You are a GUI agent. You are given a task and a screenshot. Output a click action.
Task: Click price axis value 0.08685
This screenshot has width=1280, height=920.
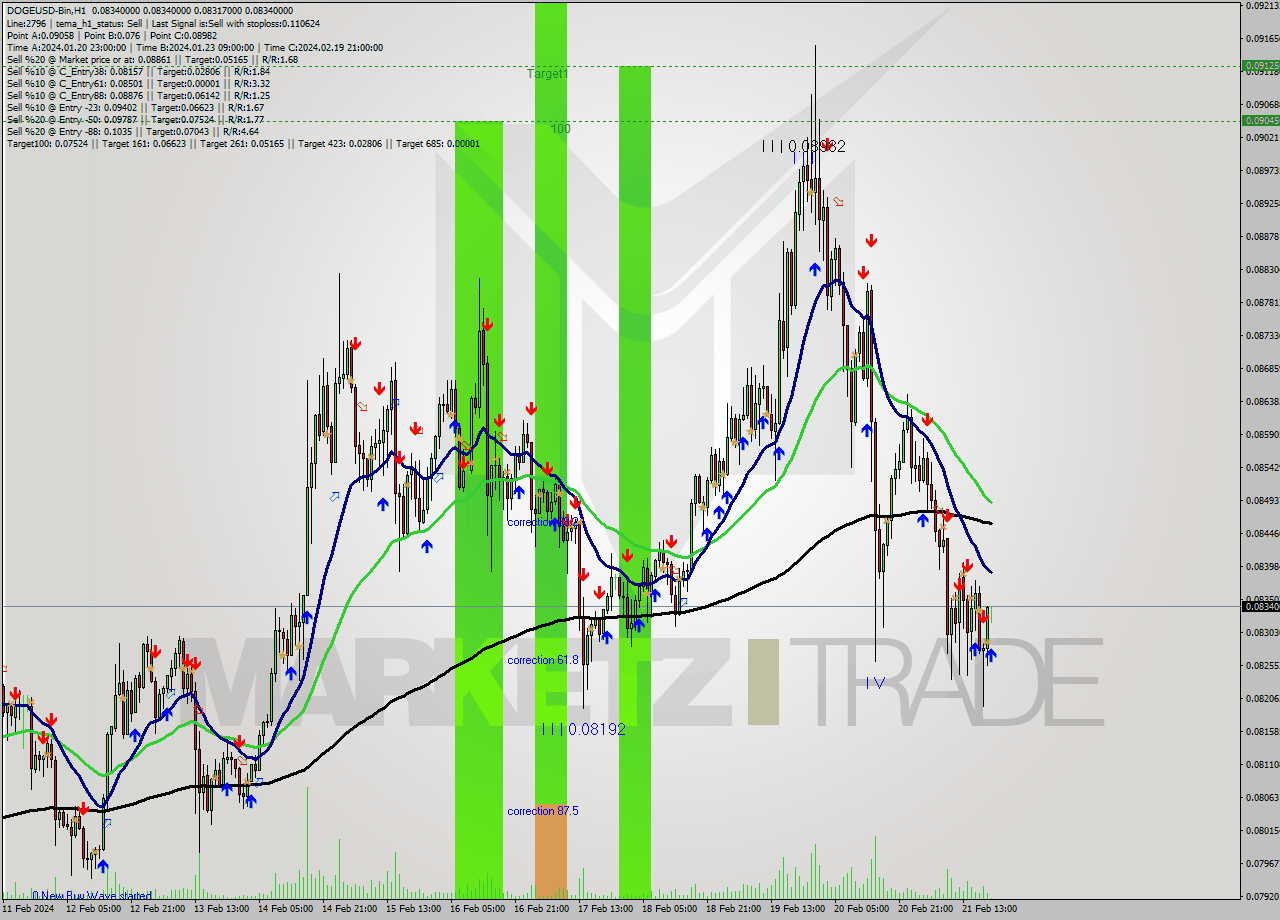[x=1263, y=368]
